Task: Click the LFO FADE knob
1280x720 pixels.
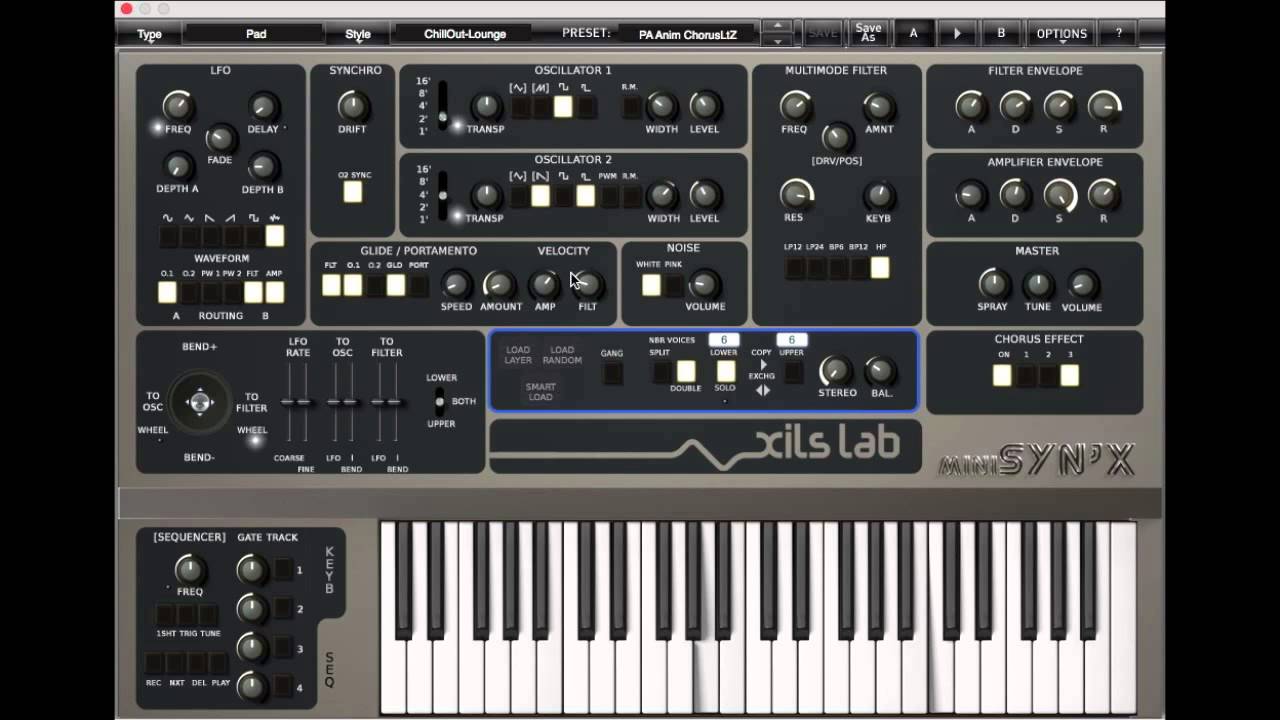Action: 220,138
